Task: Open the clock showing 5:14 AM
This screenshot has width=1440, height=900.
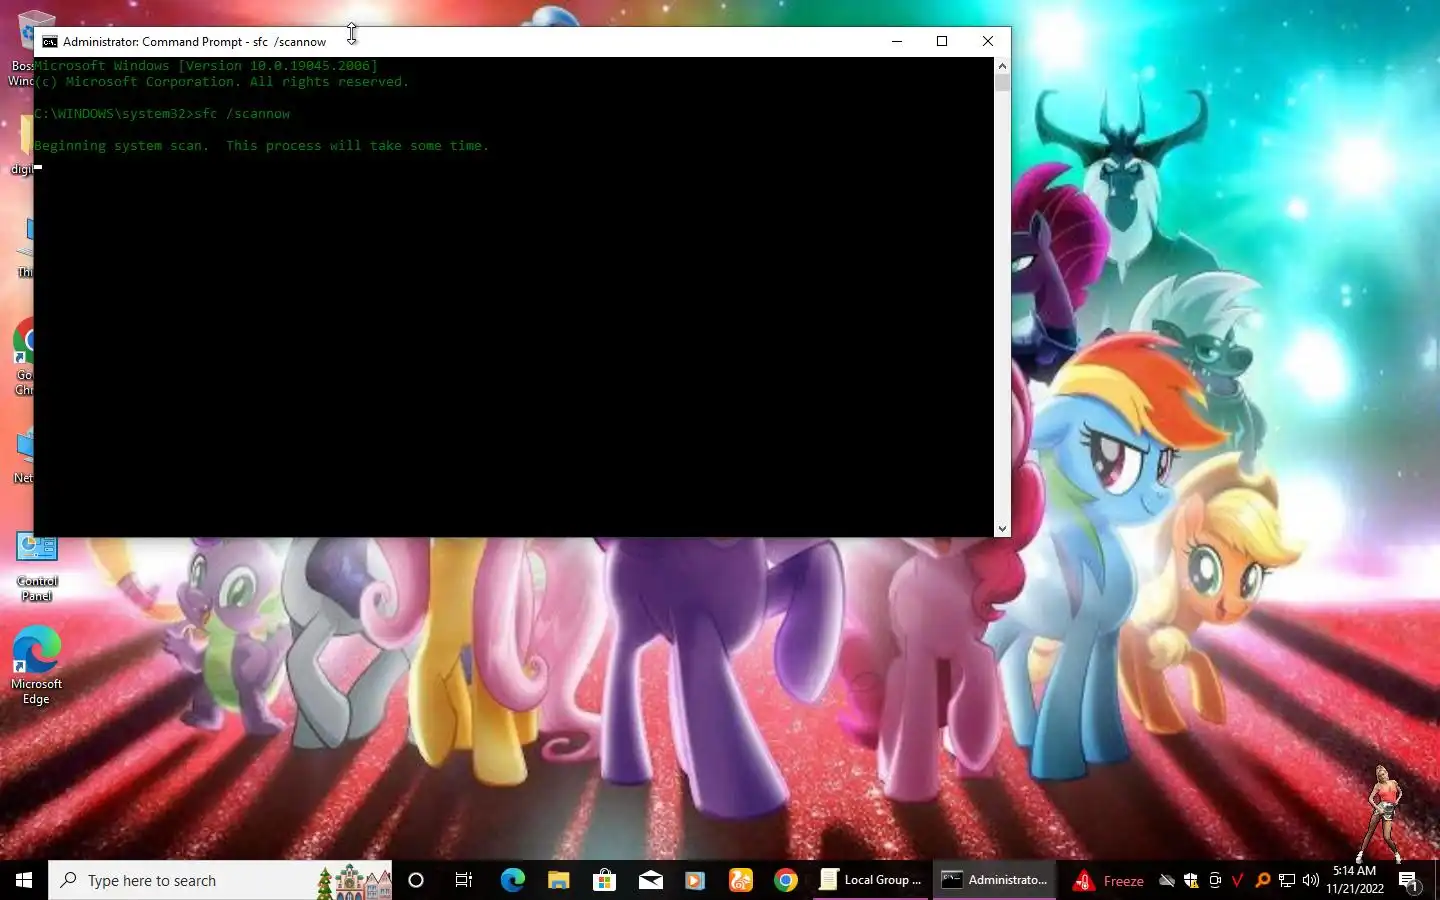Action: tap(1355, 880)
